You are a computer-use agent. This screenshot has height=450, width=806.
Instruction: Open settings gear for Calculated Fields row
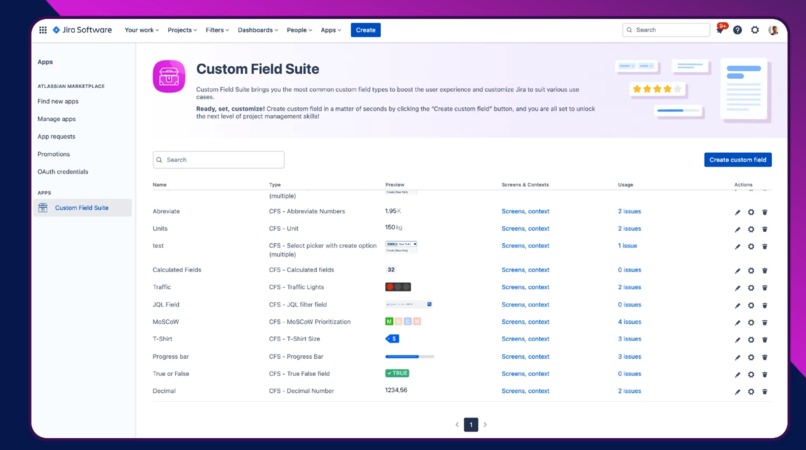(751, 271)
